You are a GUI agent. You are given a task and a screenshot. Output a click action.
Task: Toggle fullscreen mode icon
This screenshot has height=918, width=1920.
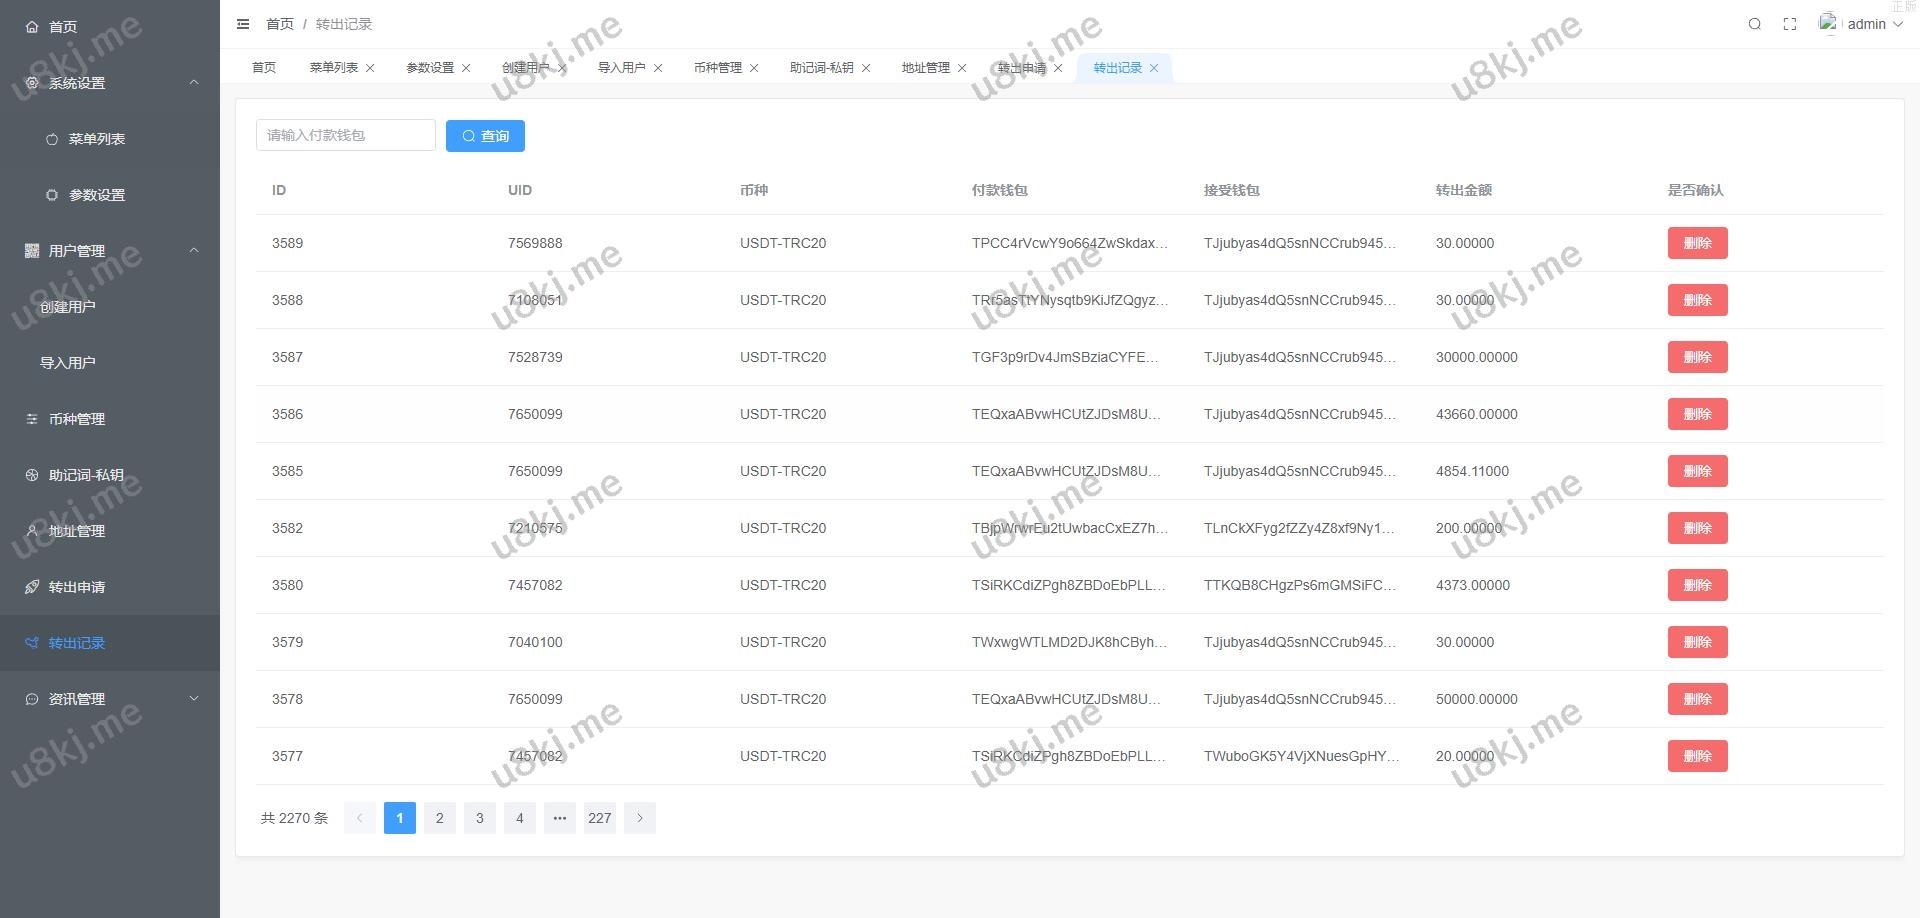tap(1790, 24)
